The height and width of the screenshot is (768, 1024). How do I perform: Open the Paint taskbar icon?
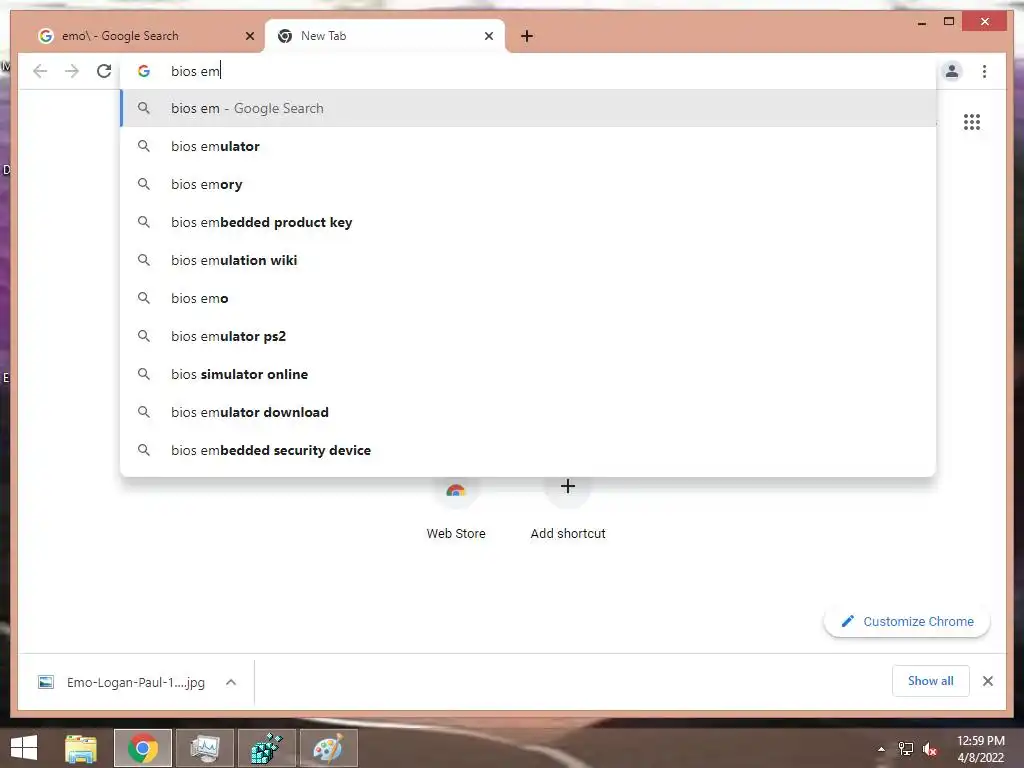[x=328, y=748]
